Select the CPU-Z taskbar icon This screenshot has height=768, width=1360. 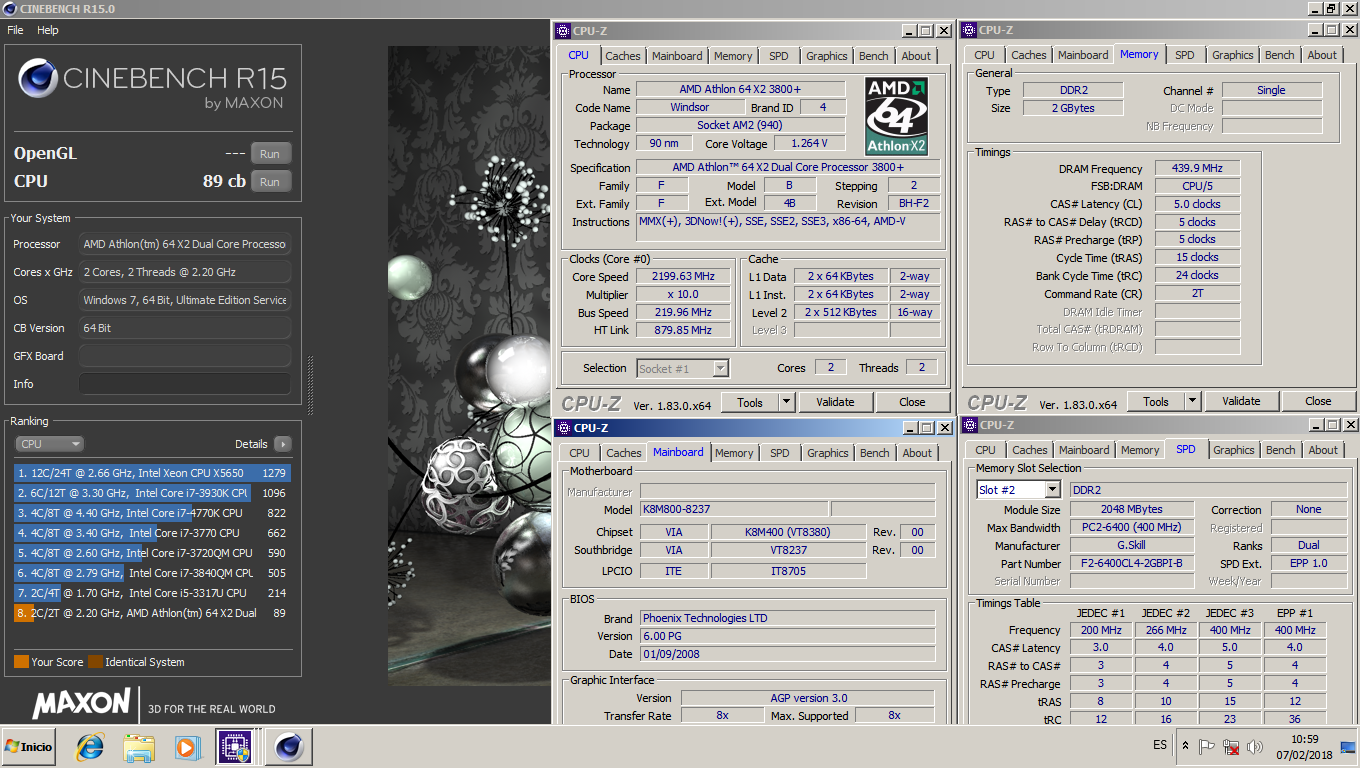[235, 746]
